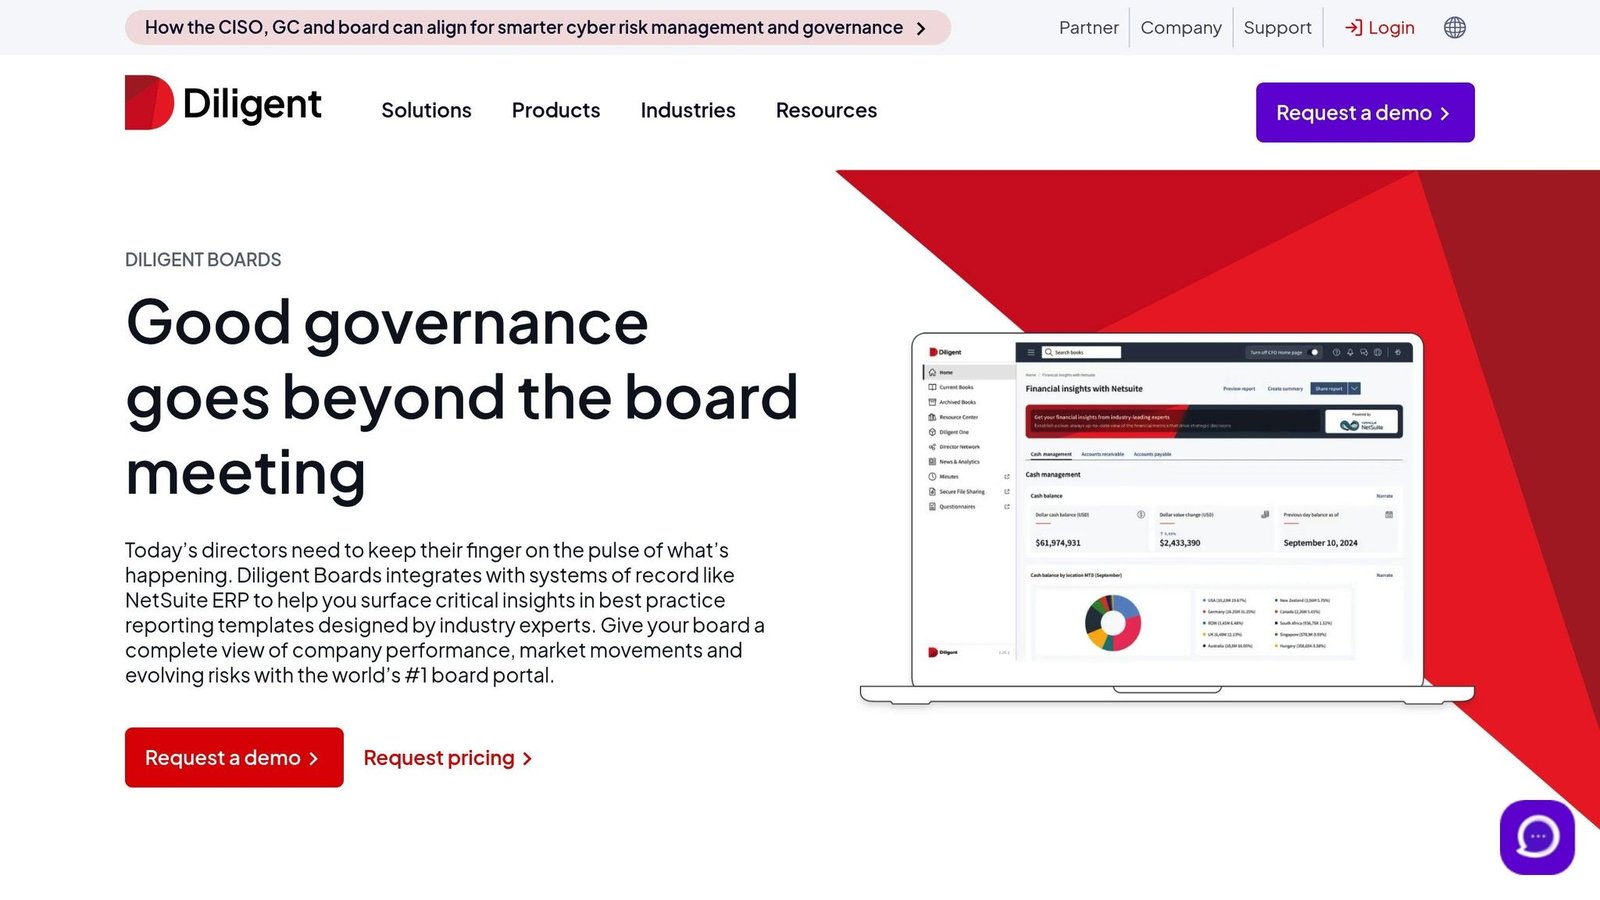Viewport: 1600px width, 900px height.
Task: Click the DILIGENT BOARDS heading label
Action: [203, 260]
